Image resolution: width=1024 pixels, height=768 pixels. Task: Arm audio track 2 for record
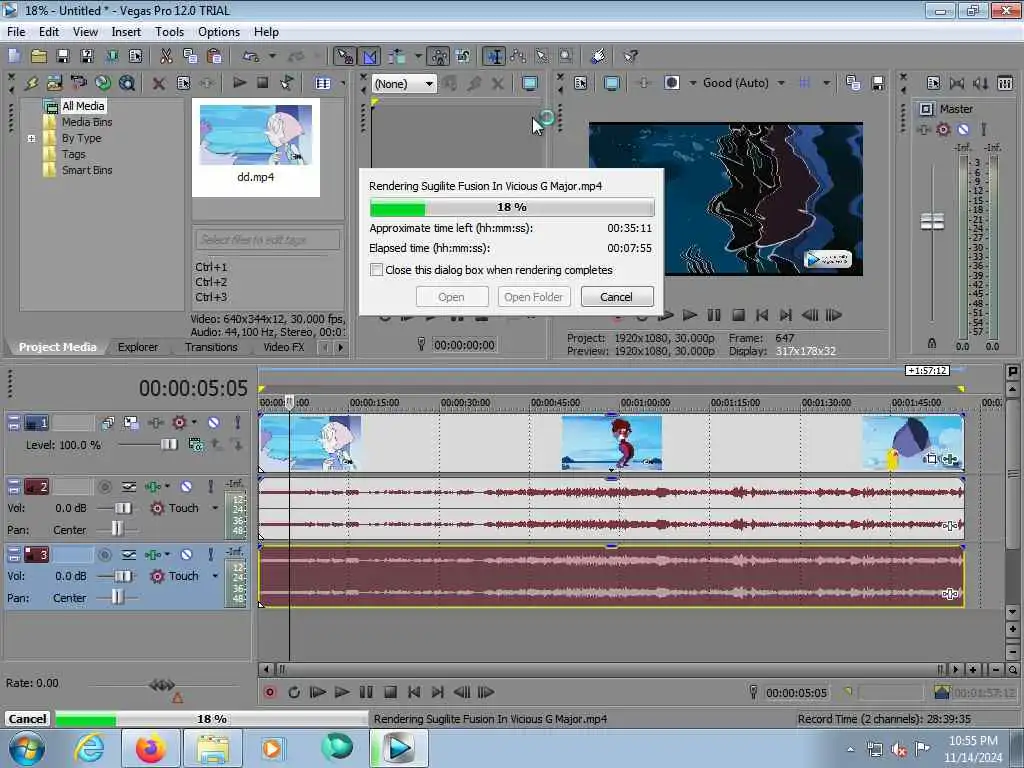(104, 487)
